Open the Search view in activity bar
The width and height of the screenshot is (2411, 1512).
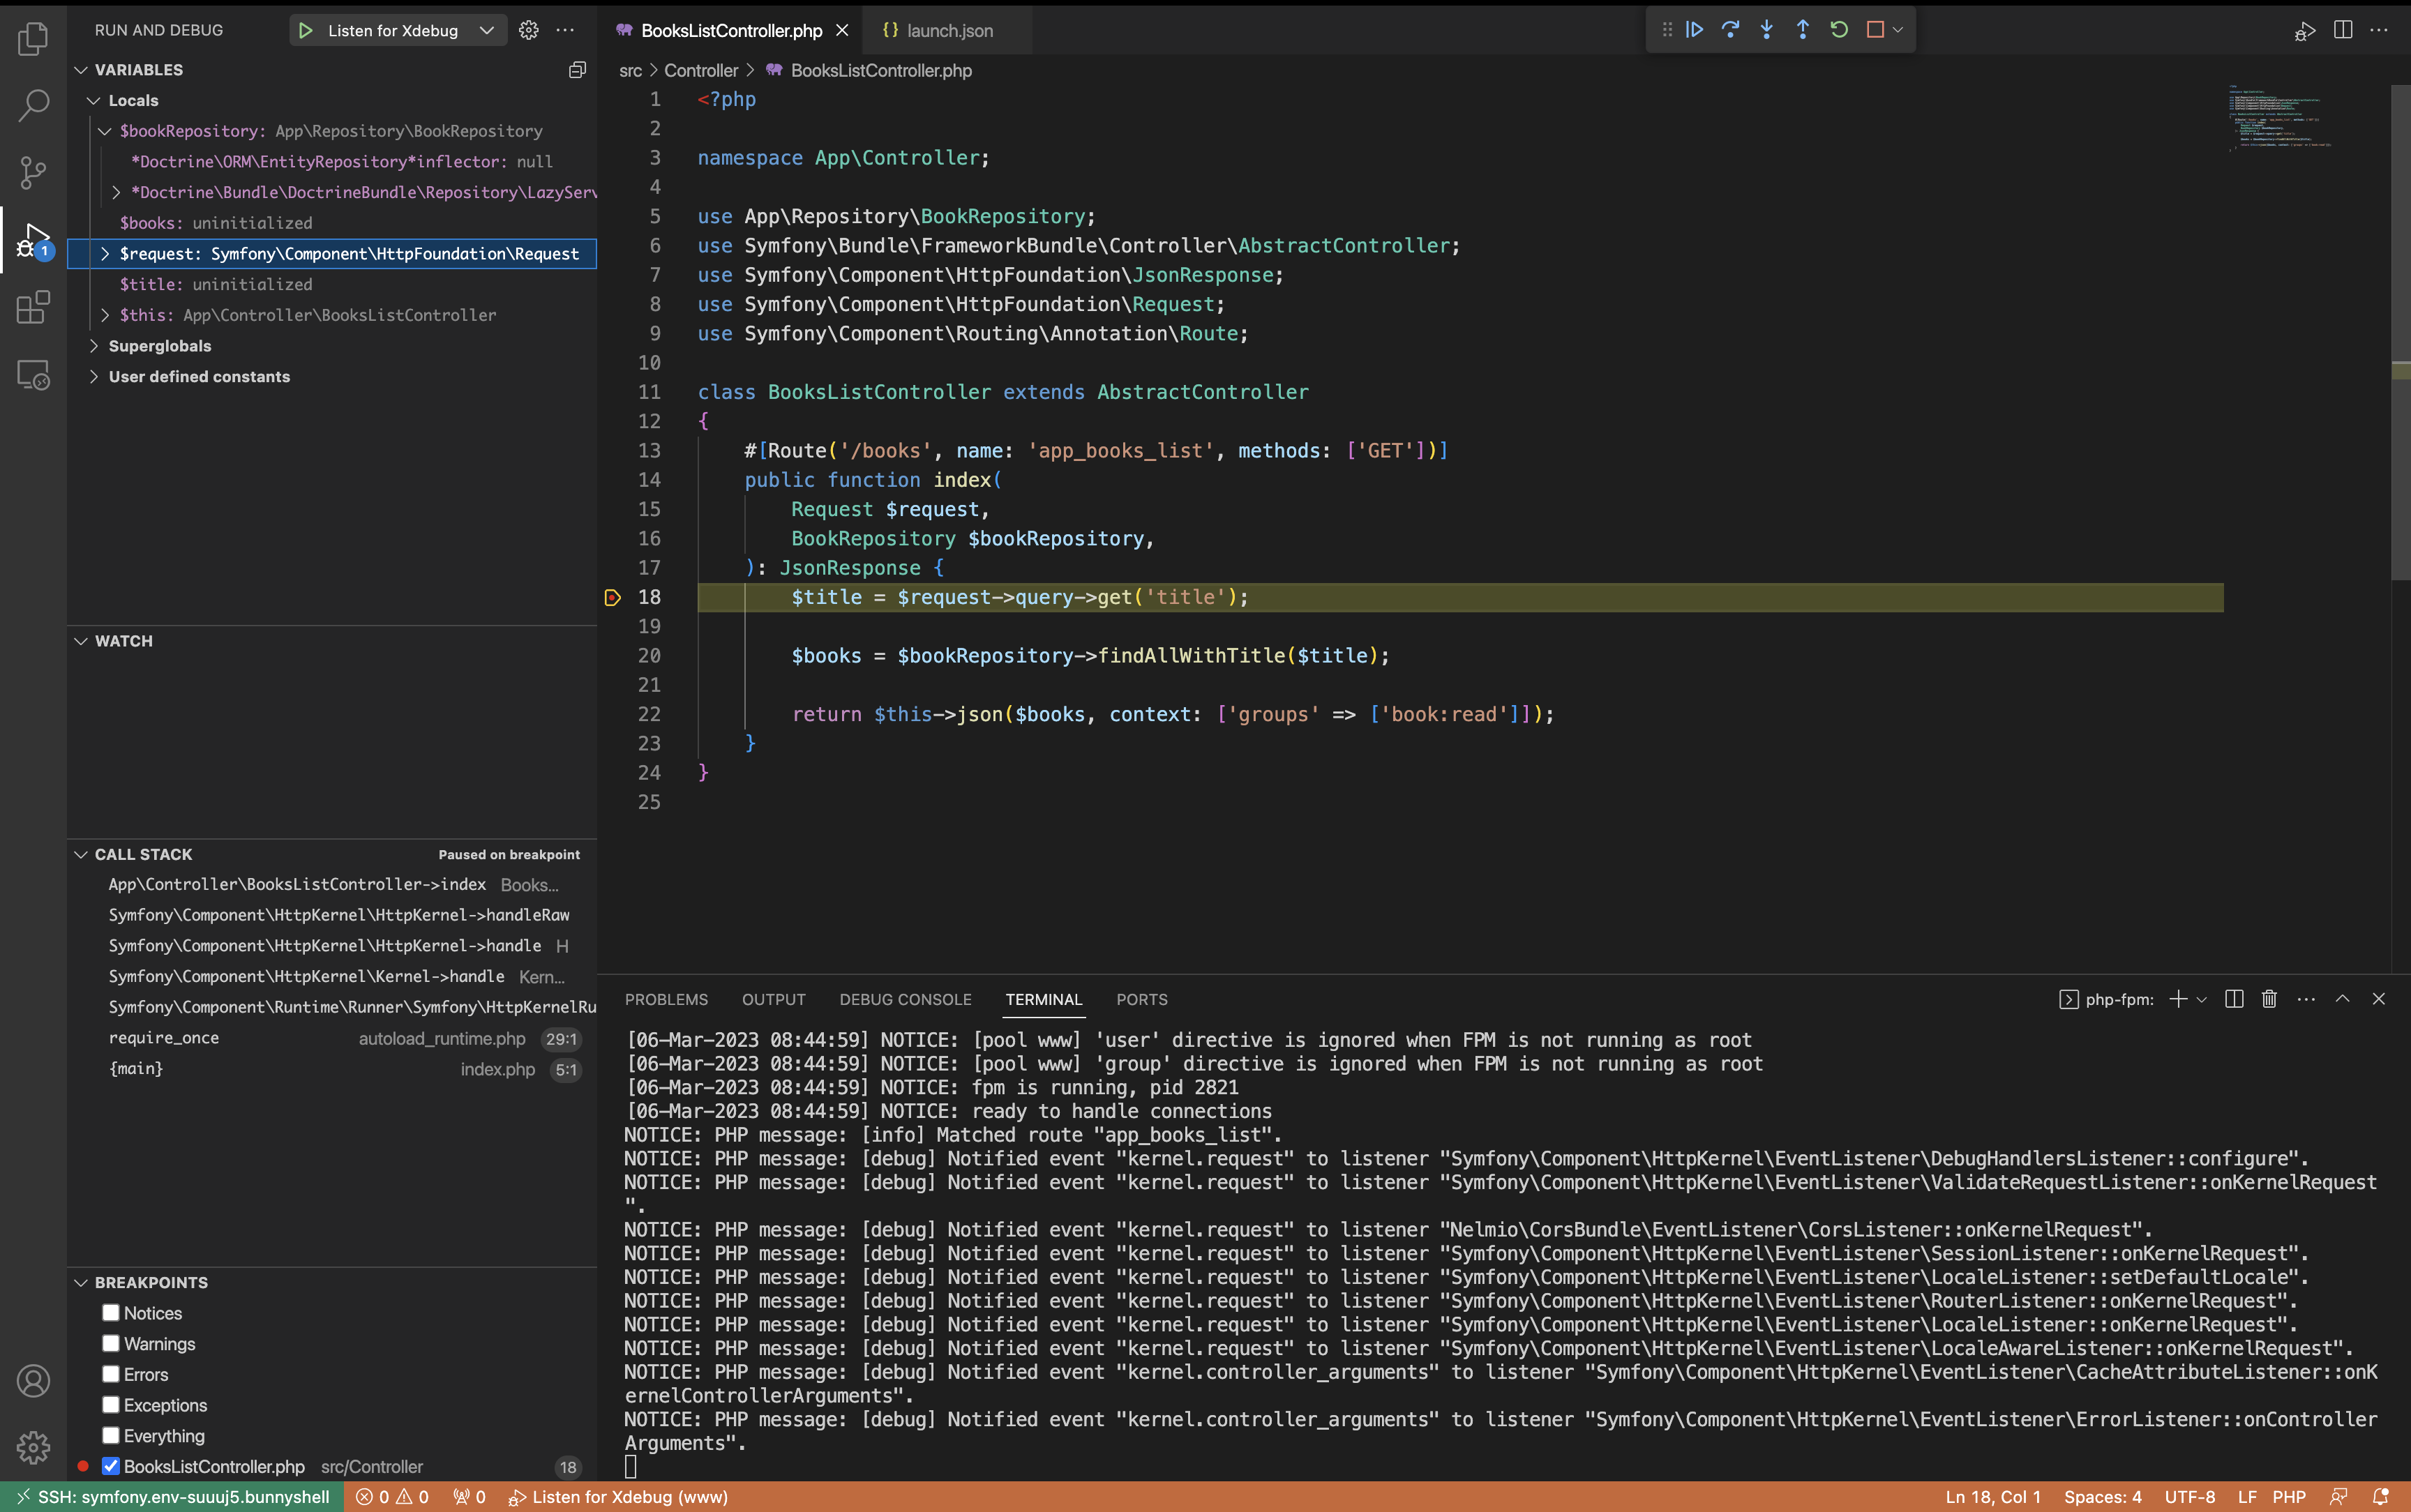pyautogui.click(x=33, y=105)
